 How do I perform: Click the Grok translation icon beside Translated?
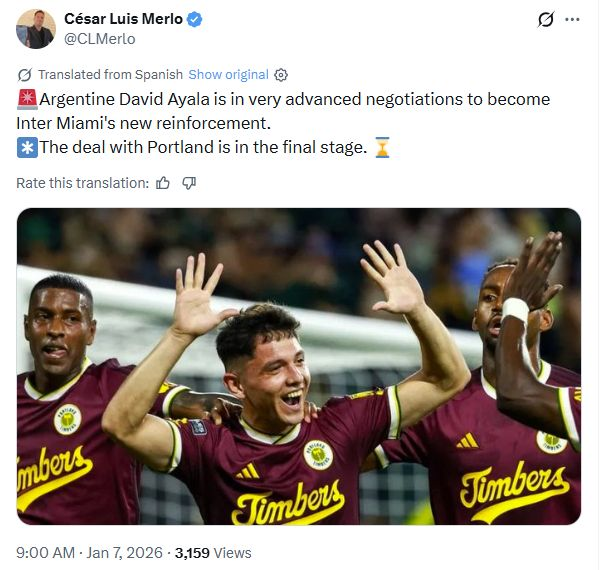point(25,75)
